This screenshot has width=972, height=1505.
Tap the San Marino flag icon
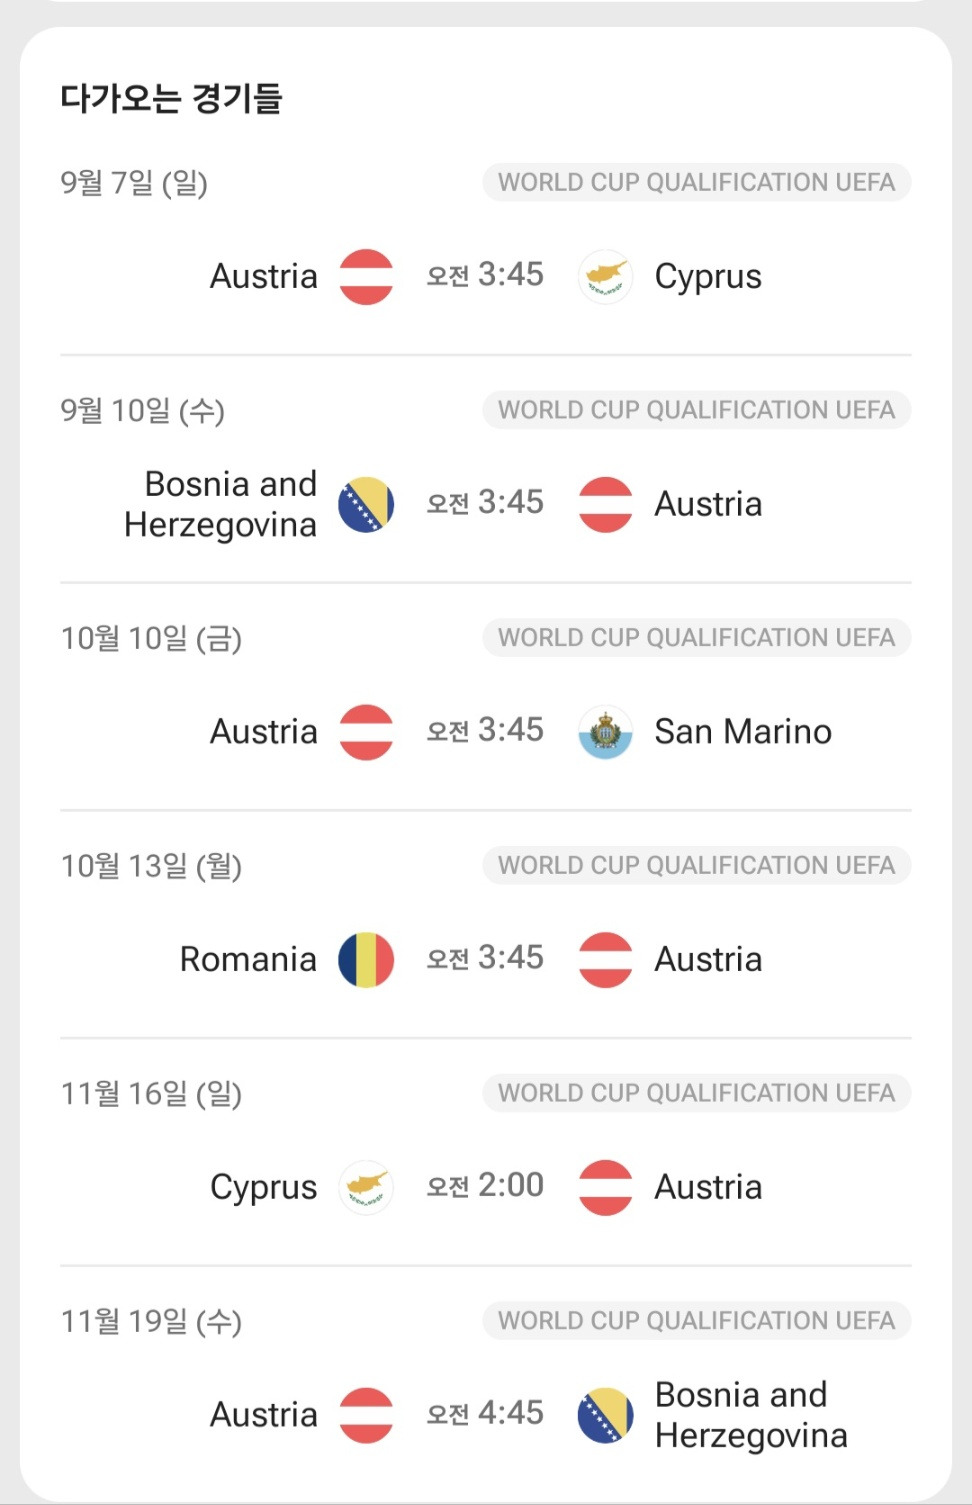pos(606,732)
